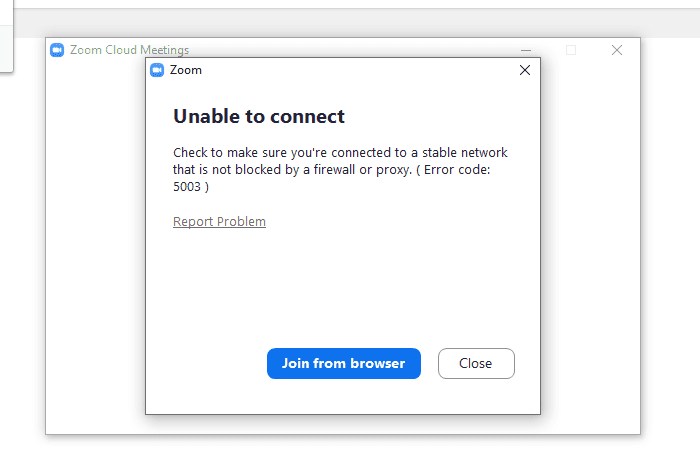700x455 pixels.
Task: Click the blank area below the Report Problem link
Action: [340, 290]
